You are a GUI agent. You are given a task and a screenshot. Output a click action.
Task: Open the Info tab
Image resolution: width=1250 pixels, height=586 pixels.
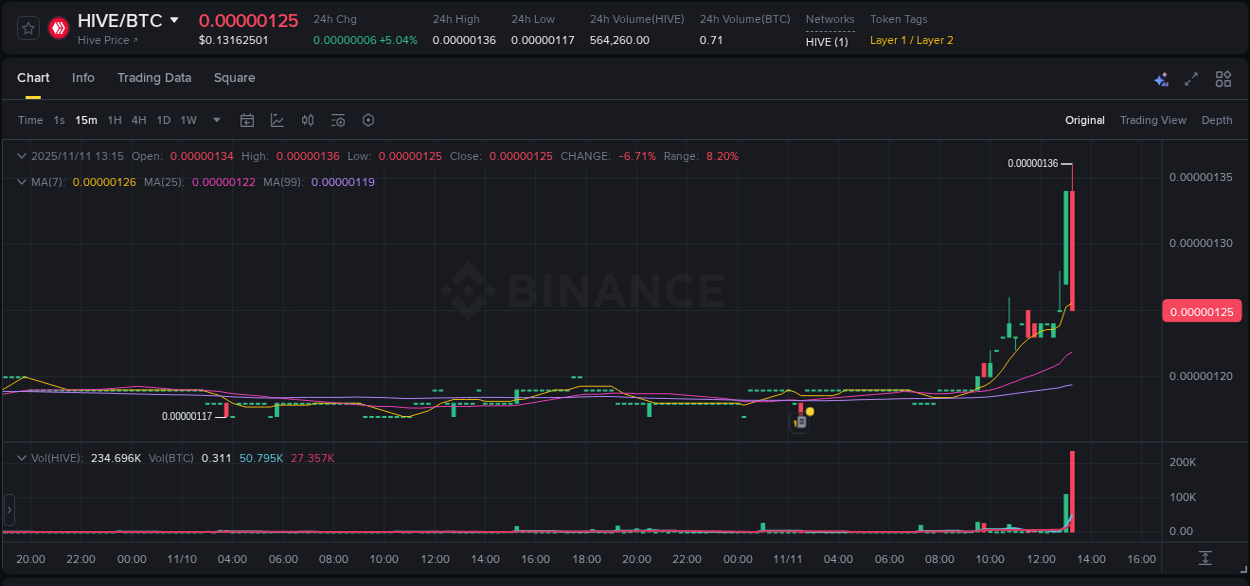point(83,78)
